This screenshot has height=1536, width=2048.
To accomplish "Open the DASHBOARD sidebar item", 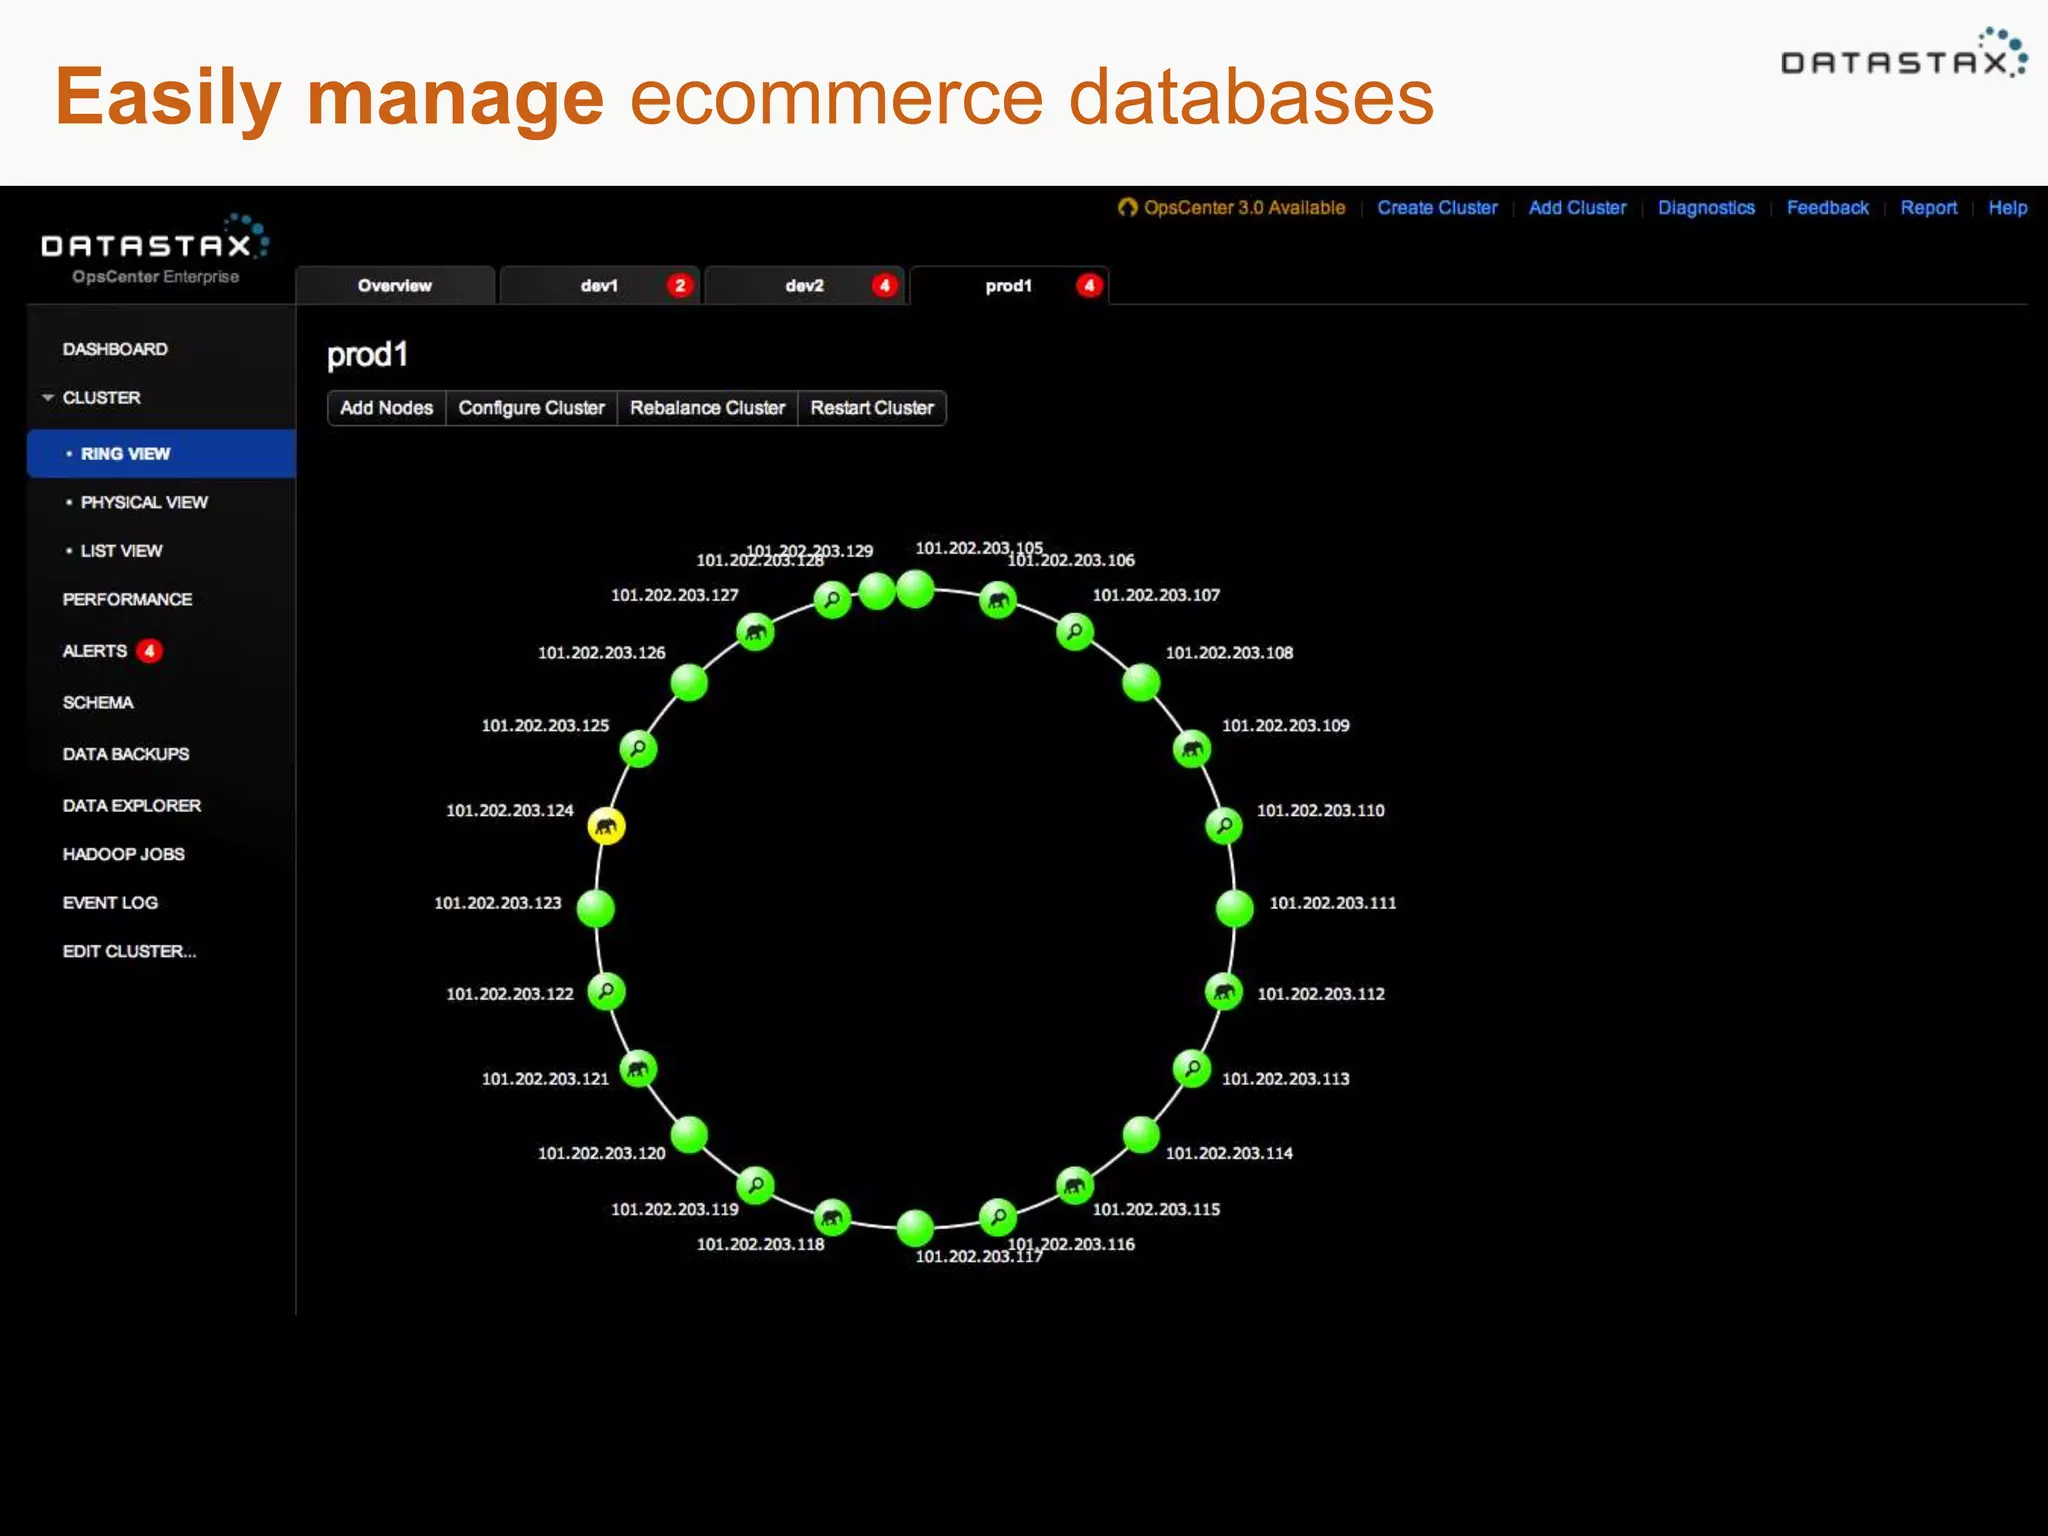I will tap(115, 349).
